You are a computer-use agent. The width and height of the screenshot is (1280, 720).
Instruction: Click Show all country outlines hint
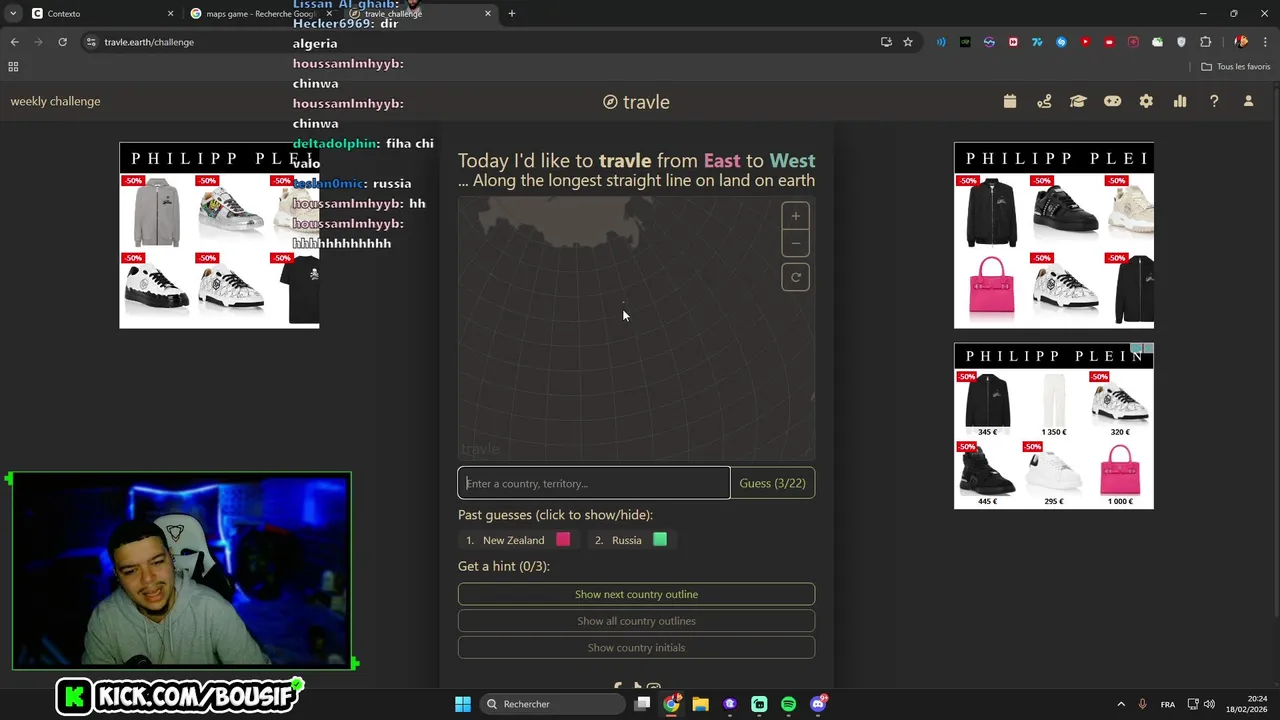(x=636, y=621)
